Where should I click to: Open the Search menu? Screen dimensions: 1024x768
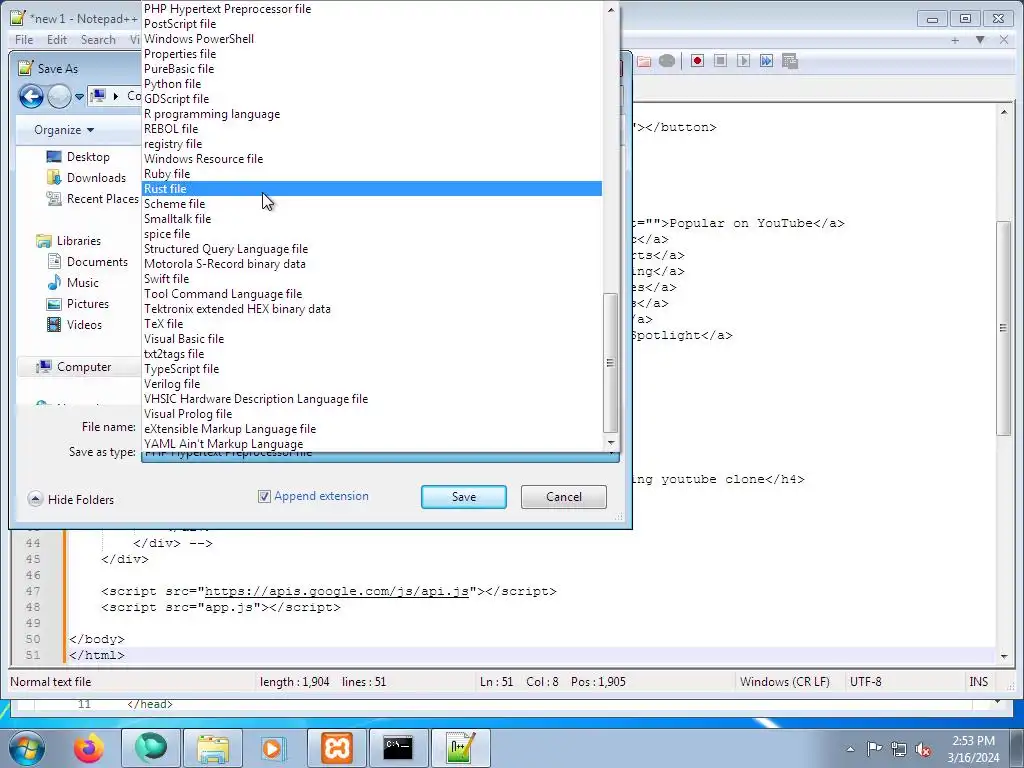pos(98,40)
